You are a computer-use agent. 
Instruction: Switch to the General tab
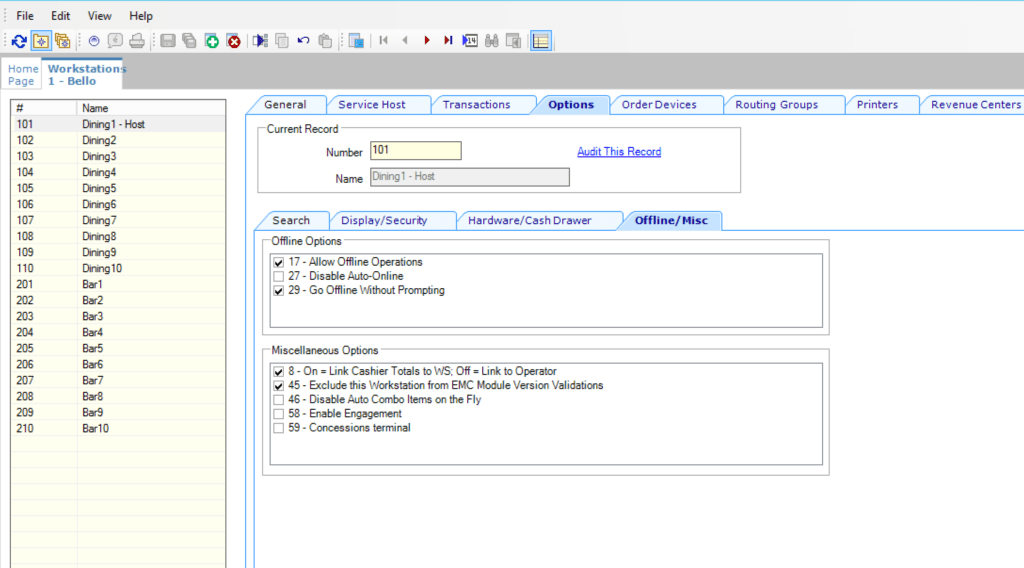[x=285, y=104]
